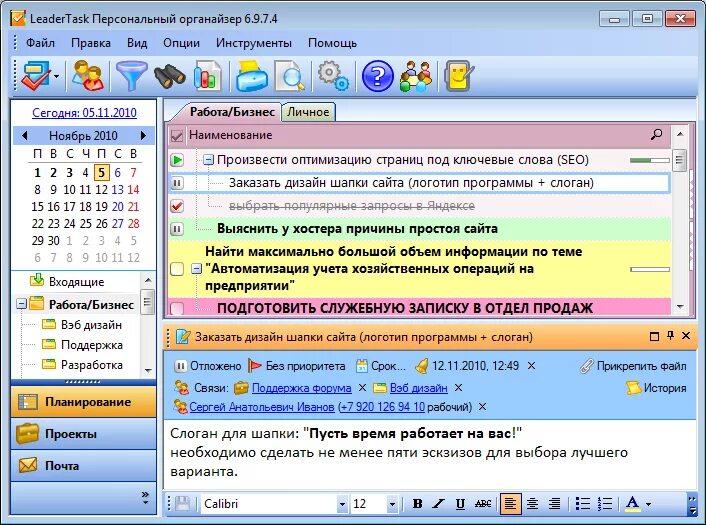Click Прикрепить файл paperclip
Viewport: 706px width, 525px height.
pos(633,366)
